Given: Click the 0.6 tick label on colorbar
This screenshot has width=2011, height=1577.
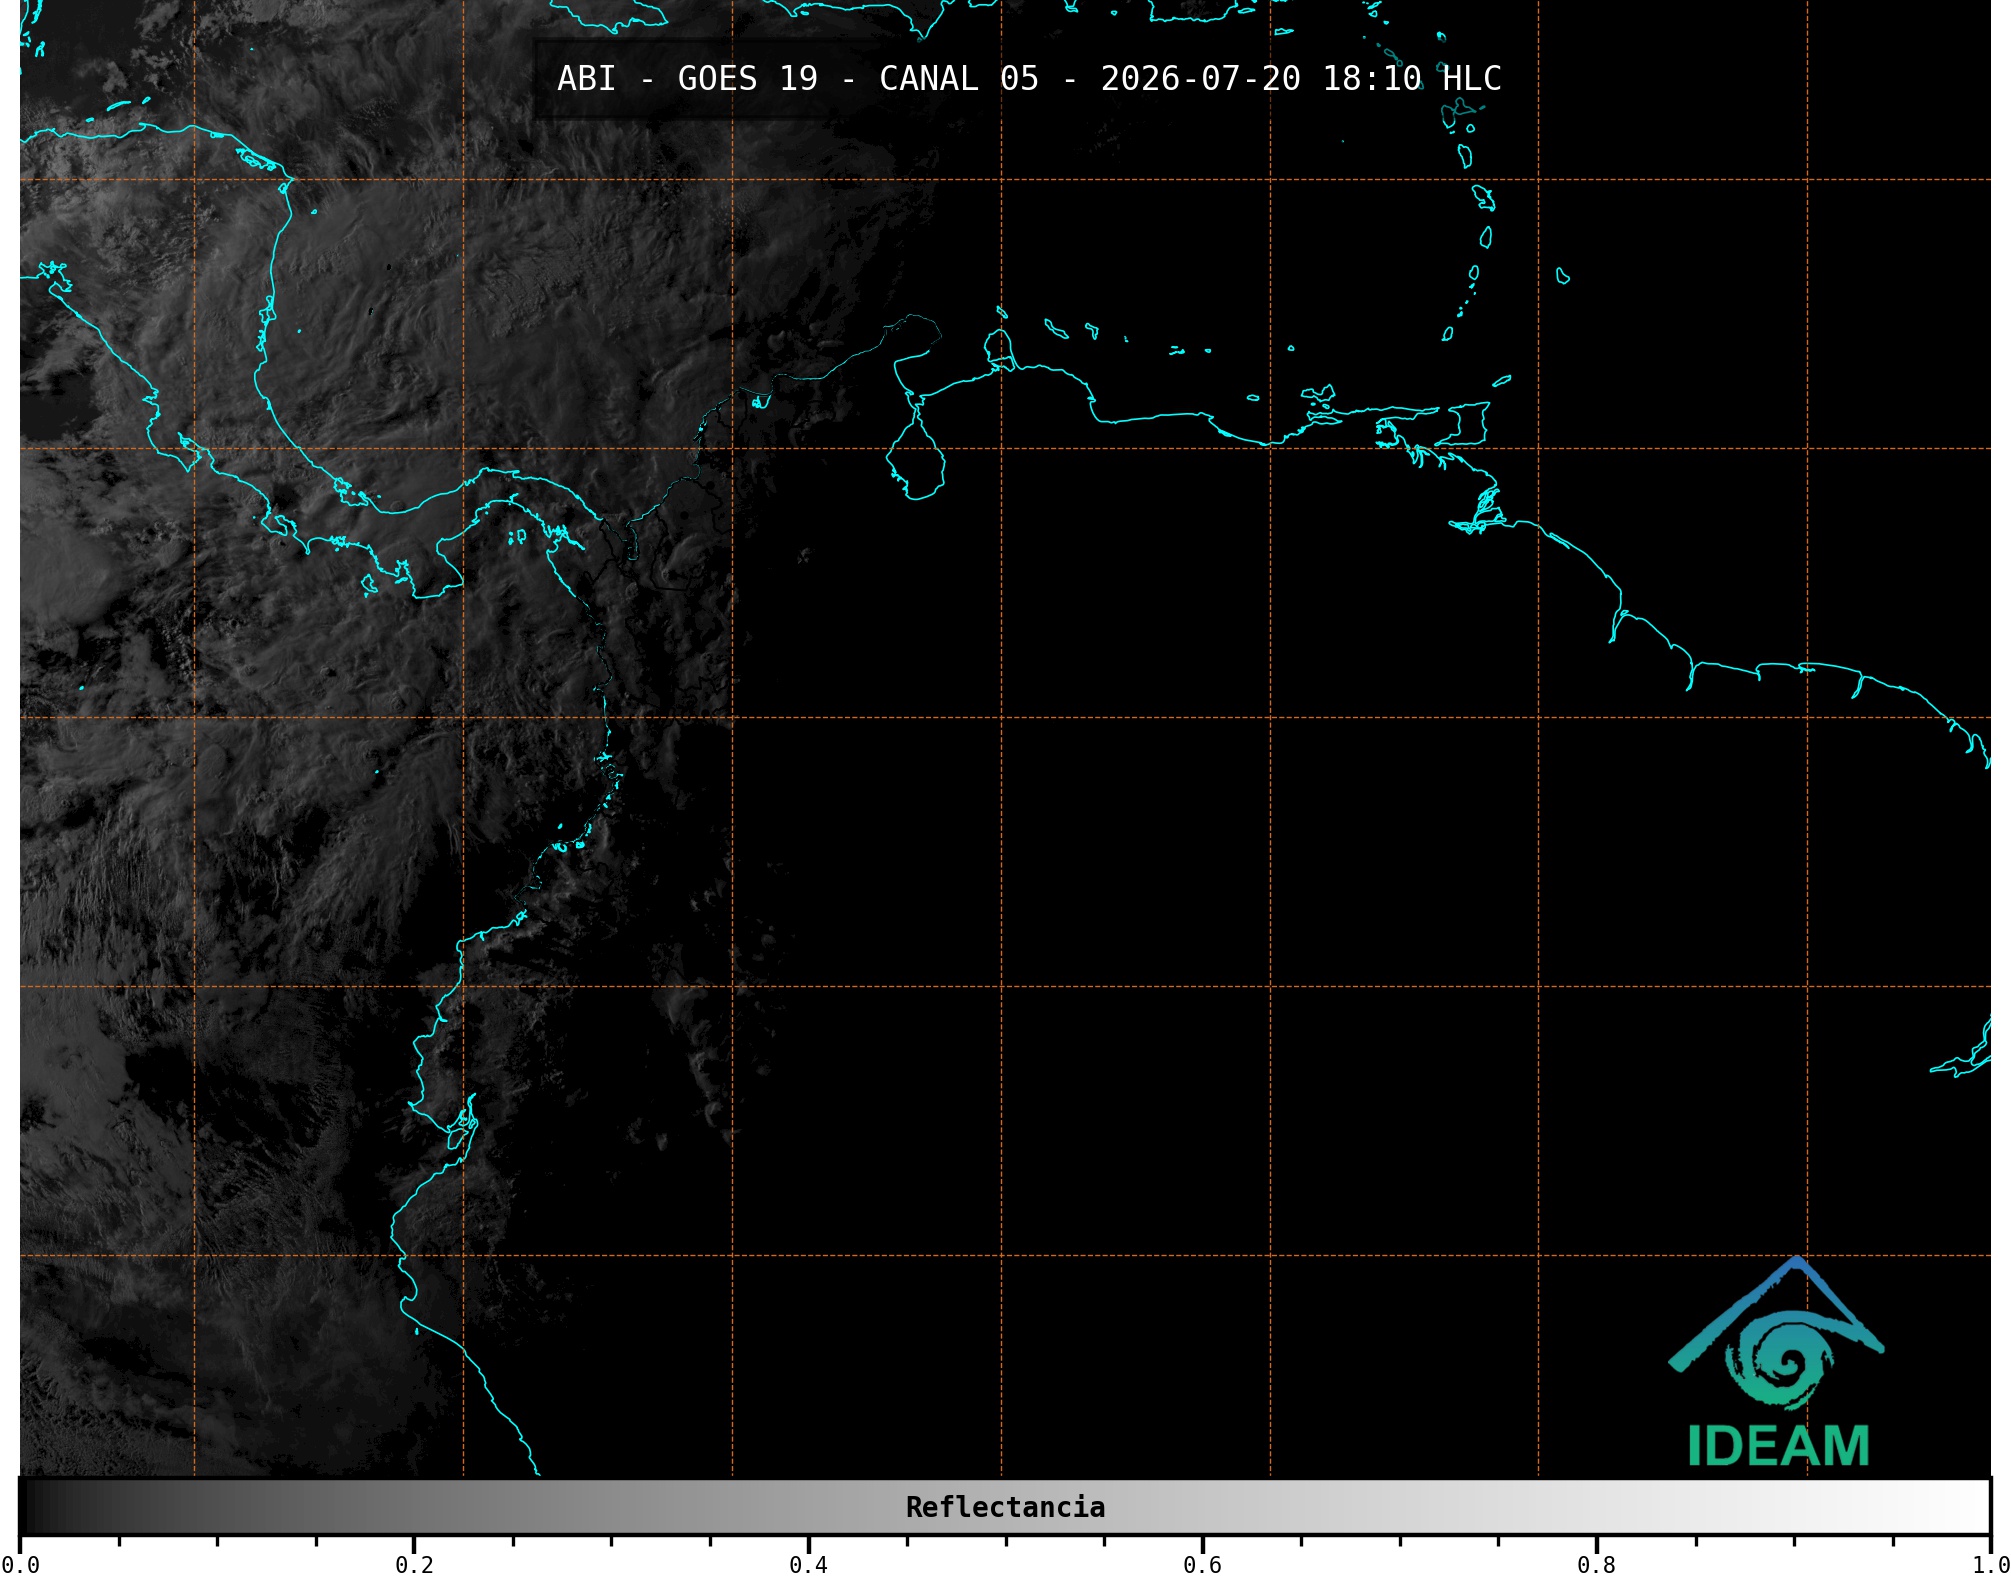Looking at the screenshot, I should tap(1202, 1564).
